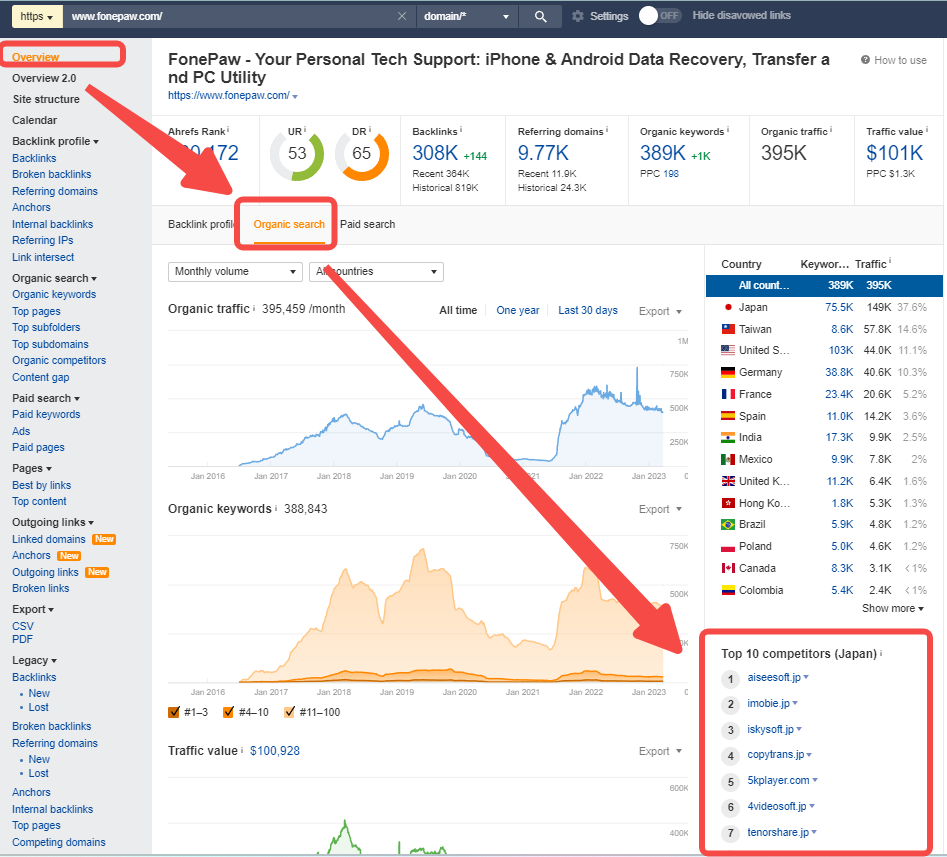Open the Export menu for Organic traffic chart
The height and width of the screenshot is (857, 947).
click(660, 311)
